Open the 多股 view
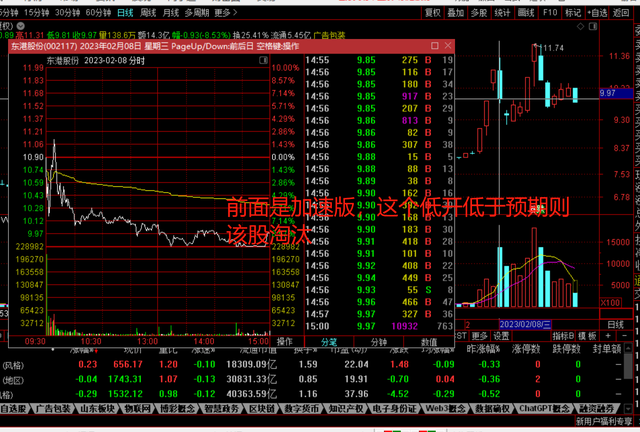This screenshot has width=640, height=432. click(479, 13)
